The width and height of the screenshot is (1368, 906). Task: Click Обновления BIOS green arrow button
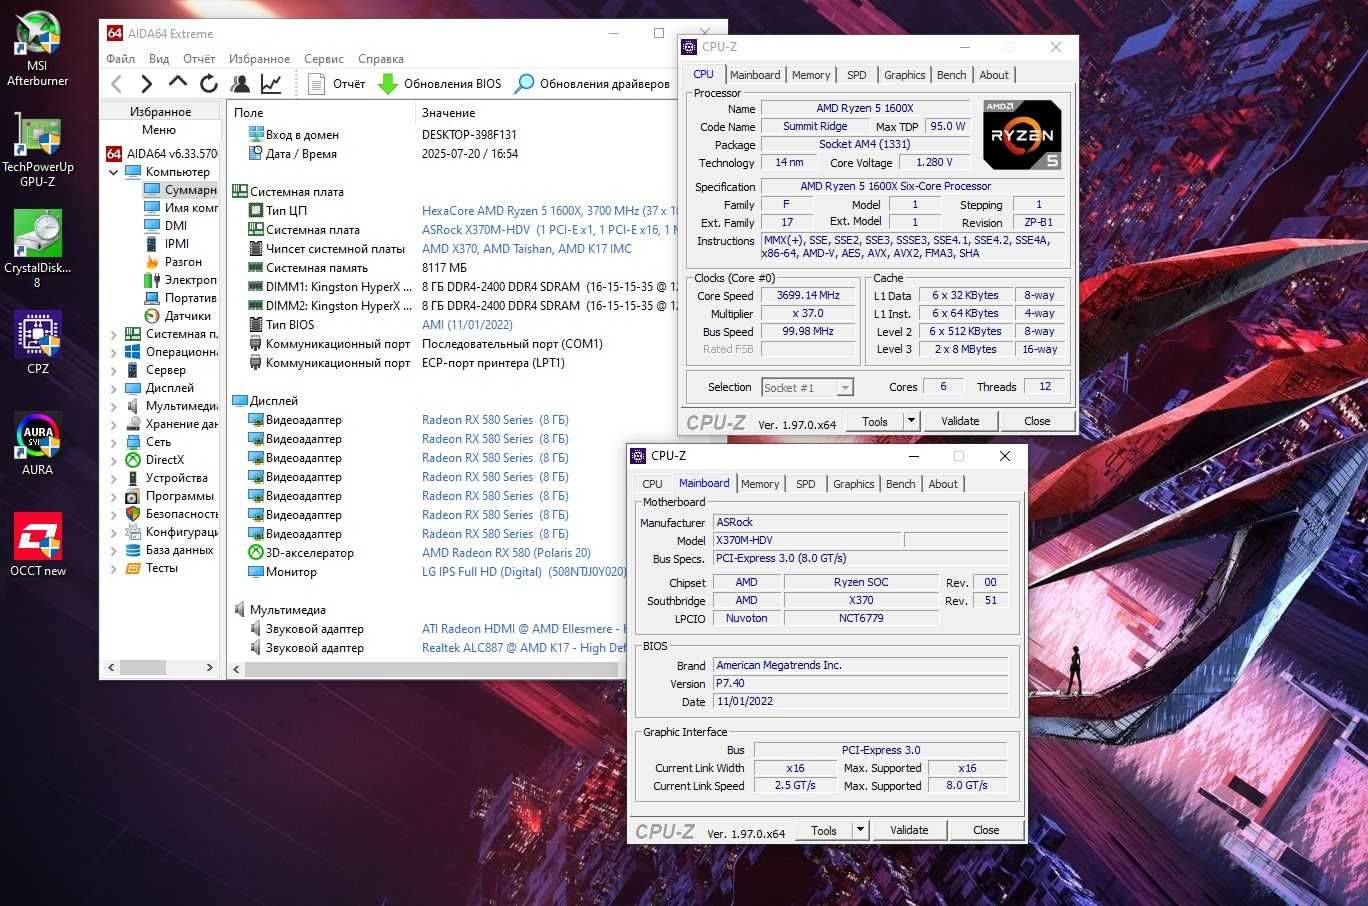click(x=439, y=84)
